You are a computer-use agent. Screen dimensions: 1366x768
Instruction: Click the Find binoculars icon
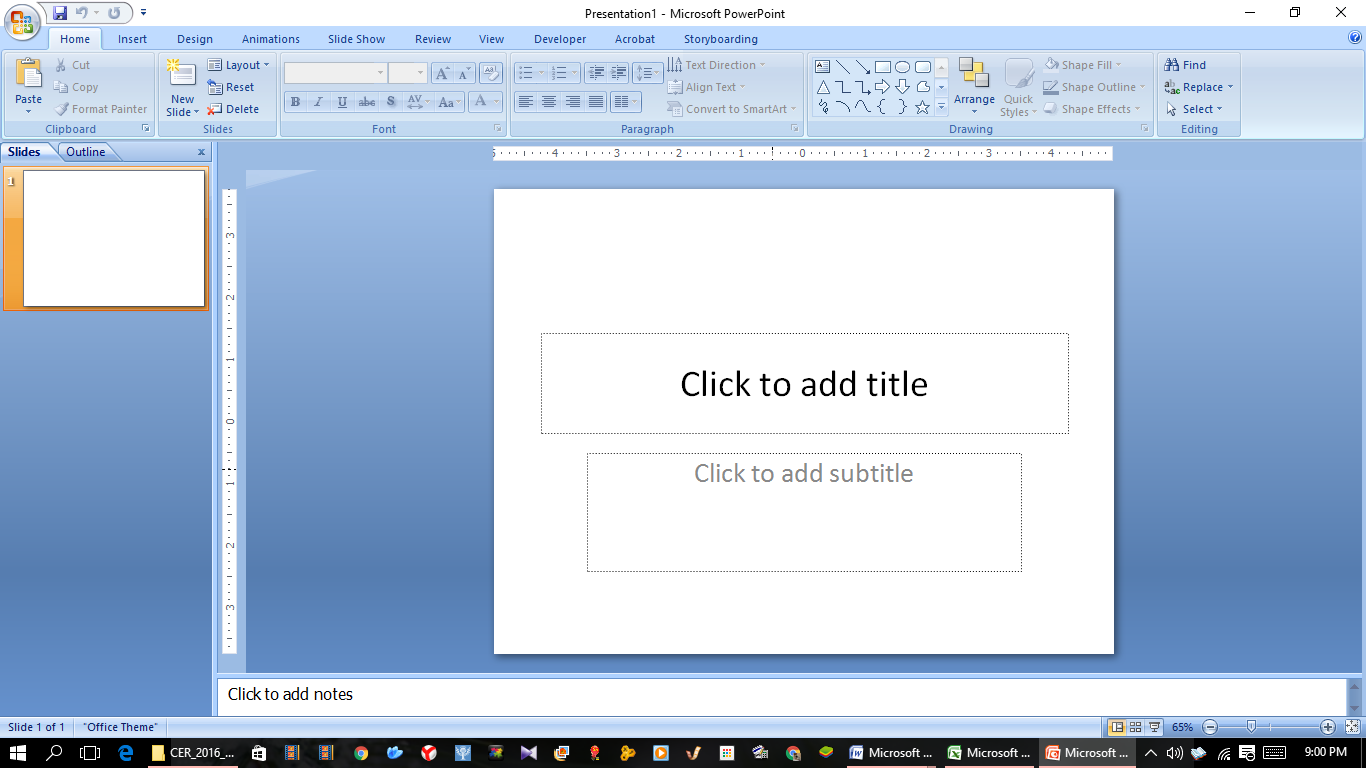click(x=1172, y=65)
